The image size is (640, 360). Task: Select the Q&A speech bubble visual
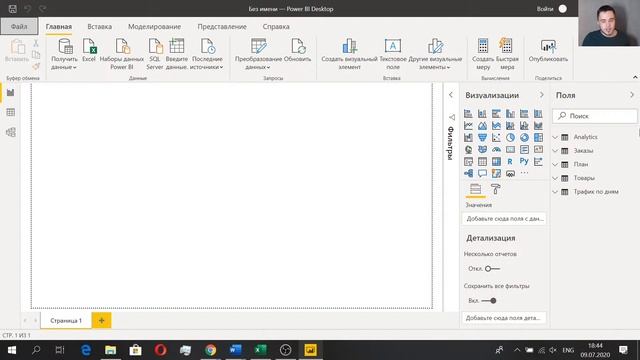[x=482, y=173]
